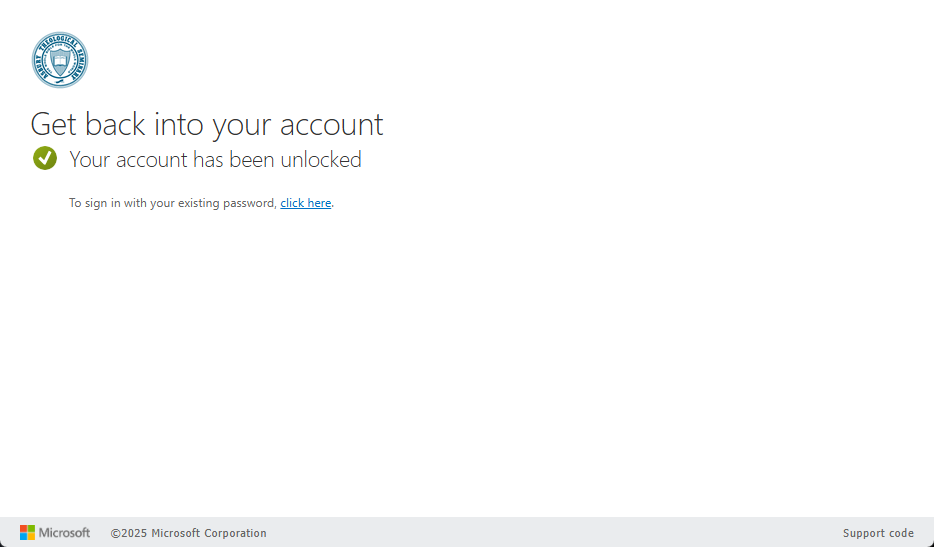The image size is (934, 547).
Task: Click the "Your account has been unlocked" message
Action: (x=215, y=159)
